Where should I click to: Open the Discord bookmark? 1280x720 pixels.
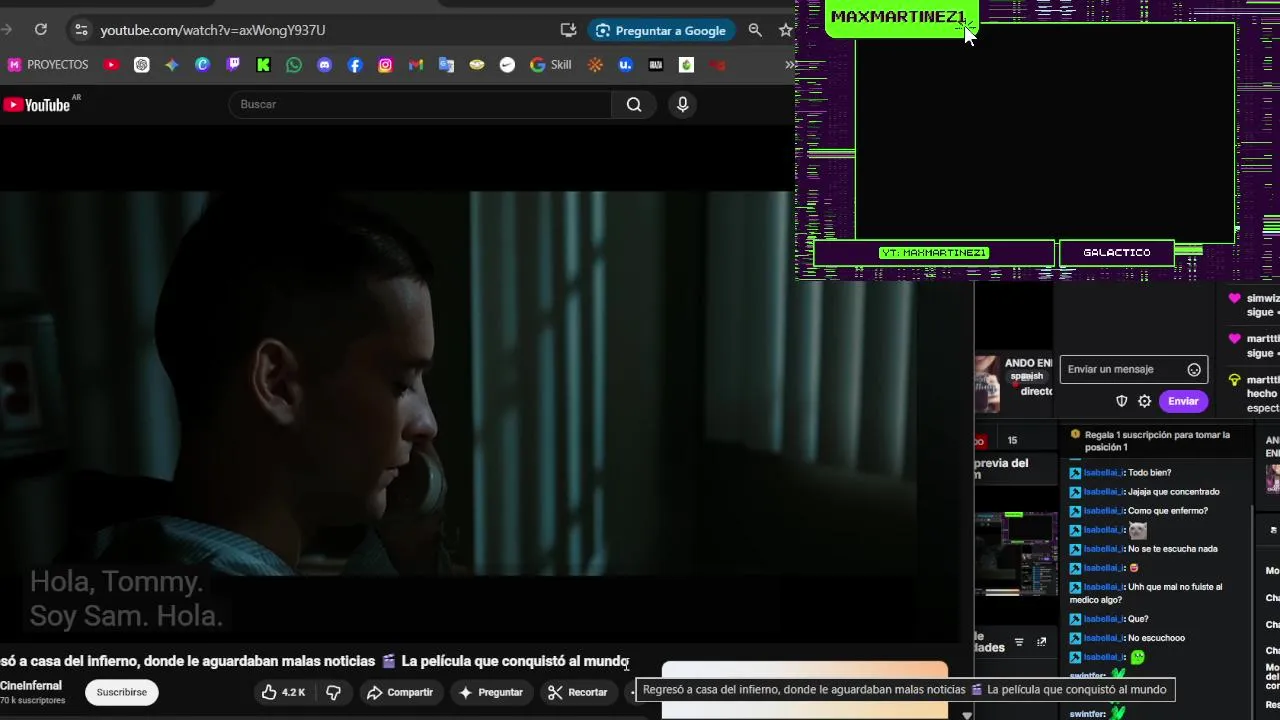point(324,65)
